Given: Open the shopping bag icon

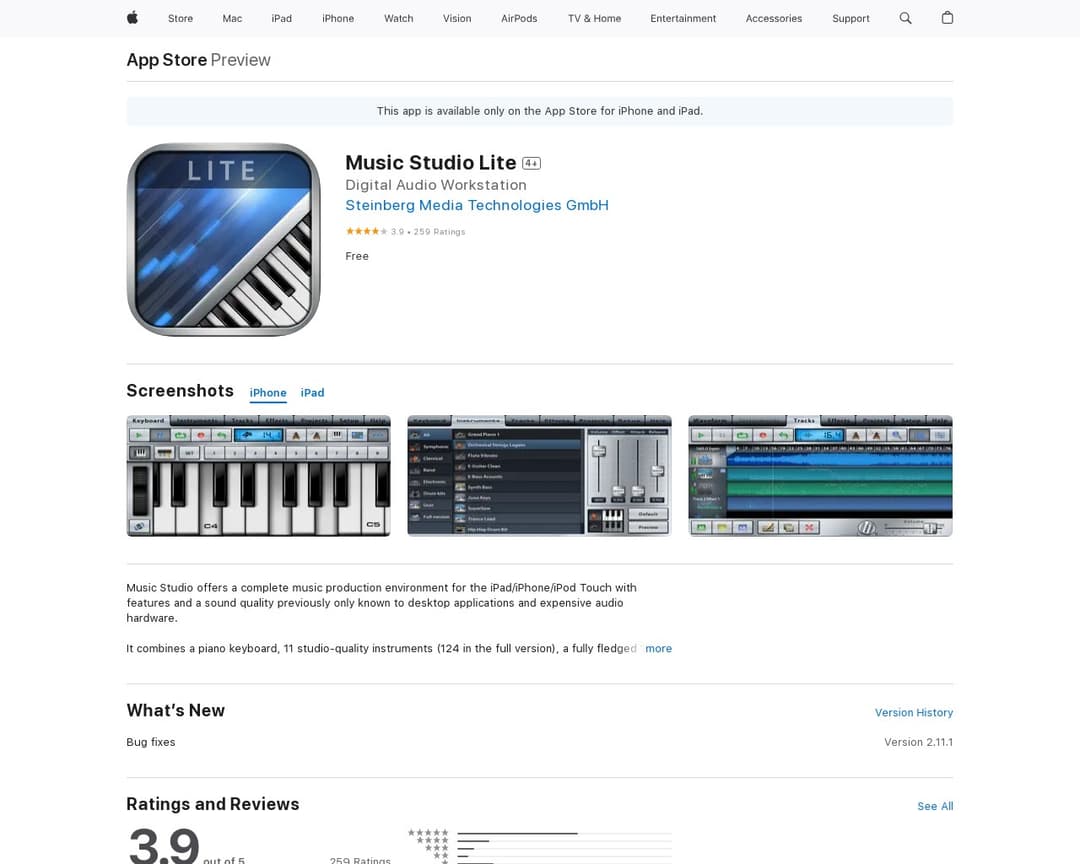Looking at the screenshot, I should [x=947, y=18].
